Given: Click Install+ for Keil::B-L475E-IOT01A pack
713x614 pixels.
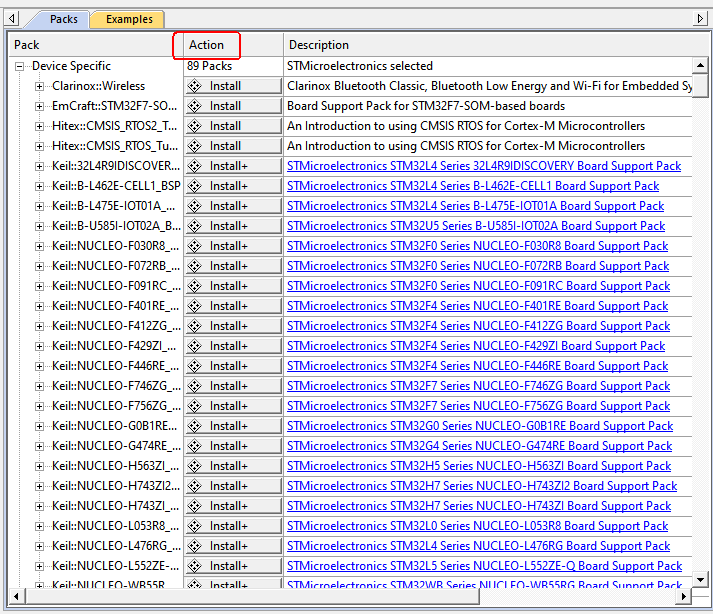Looking at the screenshot, I should 234,206.
